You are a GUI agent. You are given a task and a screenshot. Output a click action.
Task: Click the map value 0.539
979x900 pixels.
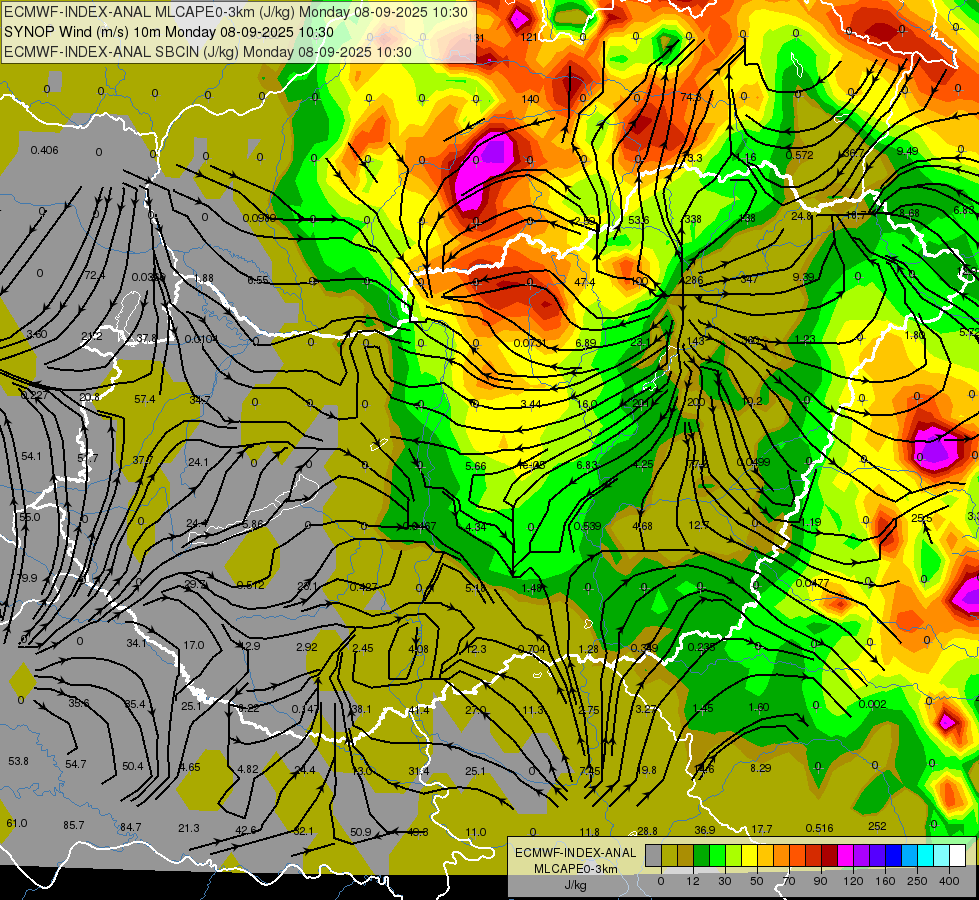588,526
